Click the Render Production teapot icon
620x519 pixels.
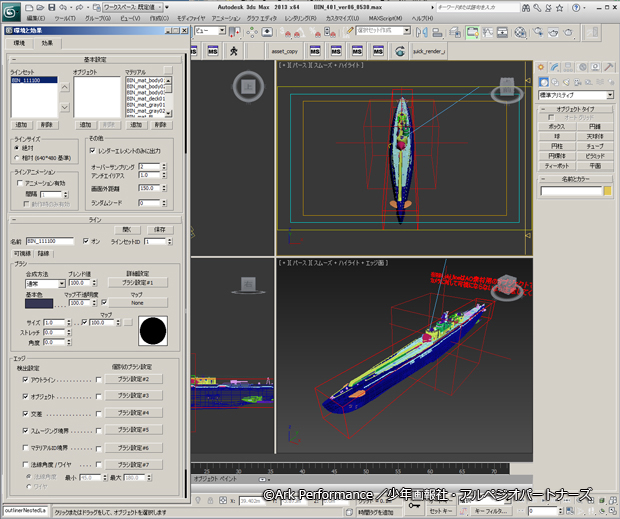(568, 32)
